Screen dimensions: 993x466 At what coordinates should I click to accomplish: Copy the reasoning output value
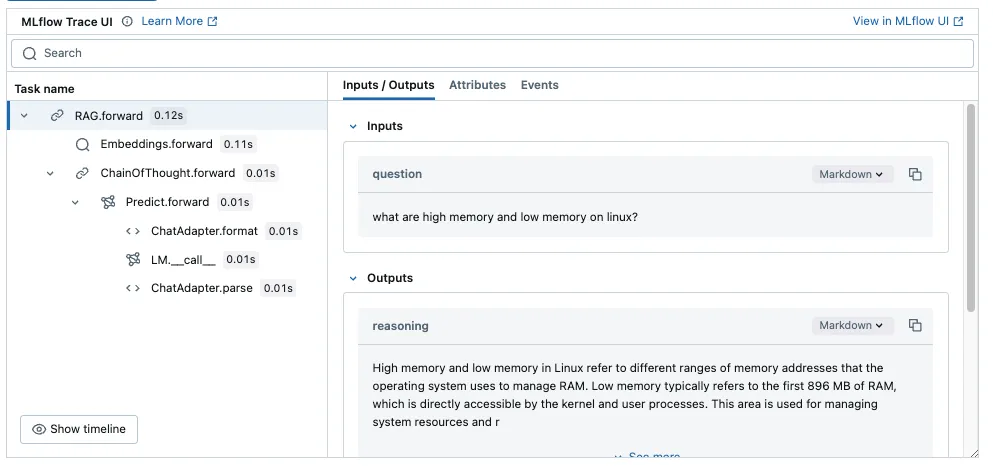(915, 325)
